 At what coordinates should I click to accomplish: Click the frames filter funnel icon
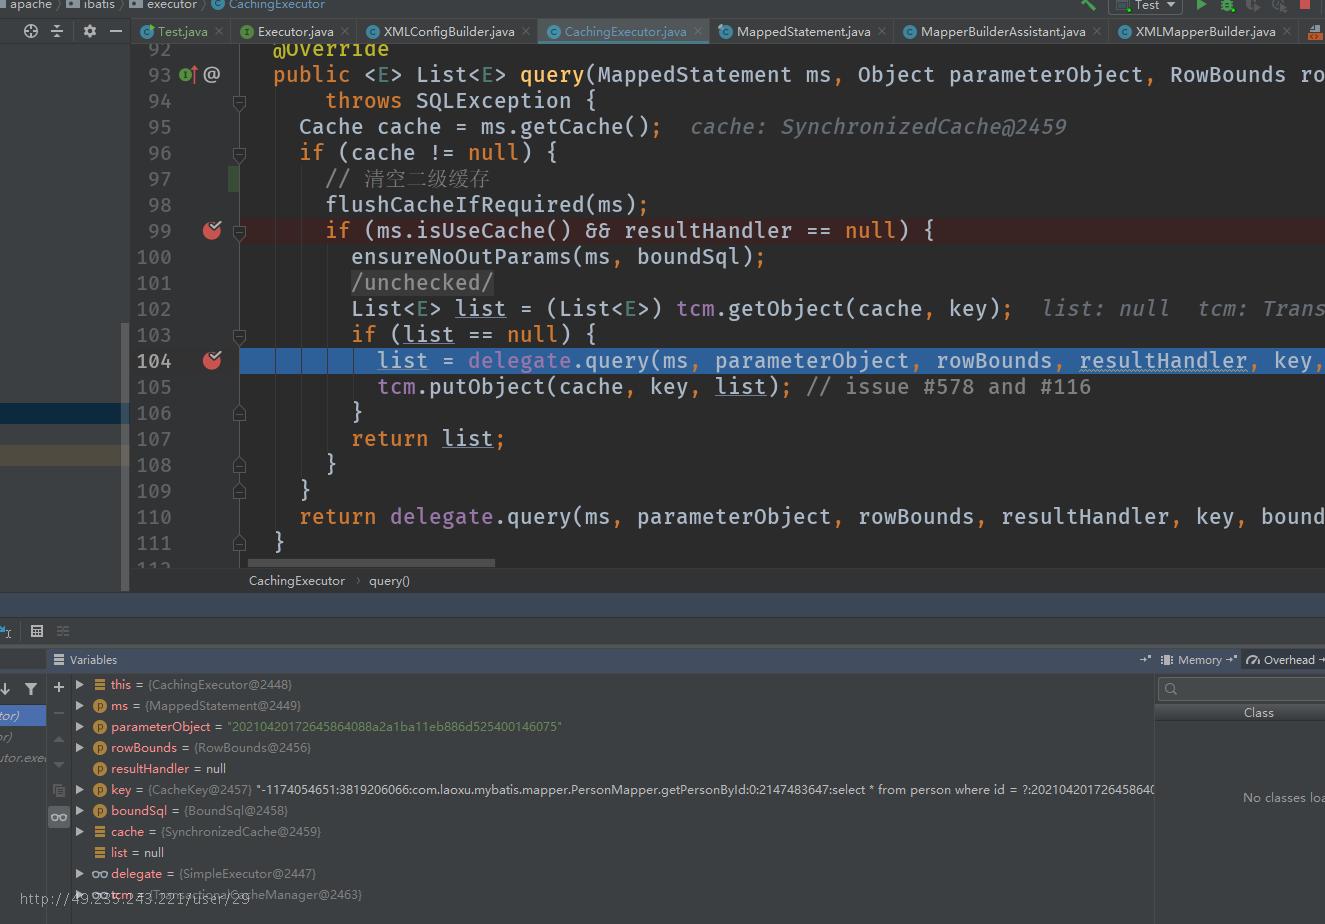click(31, 688)
